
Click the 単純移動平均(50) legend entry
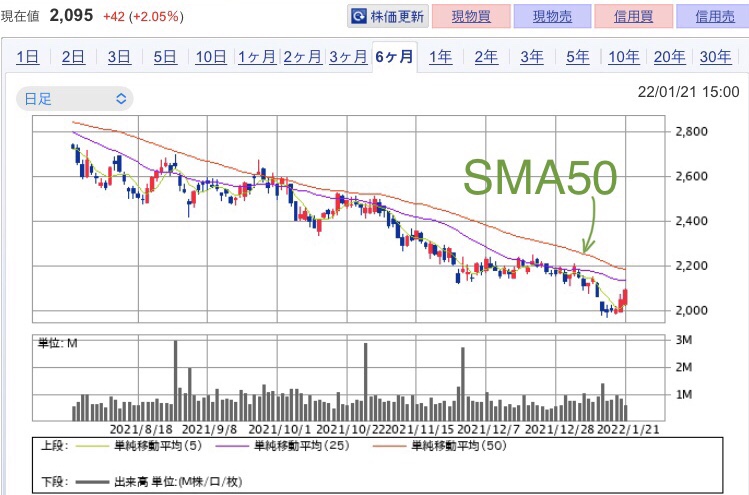459,446
